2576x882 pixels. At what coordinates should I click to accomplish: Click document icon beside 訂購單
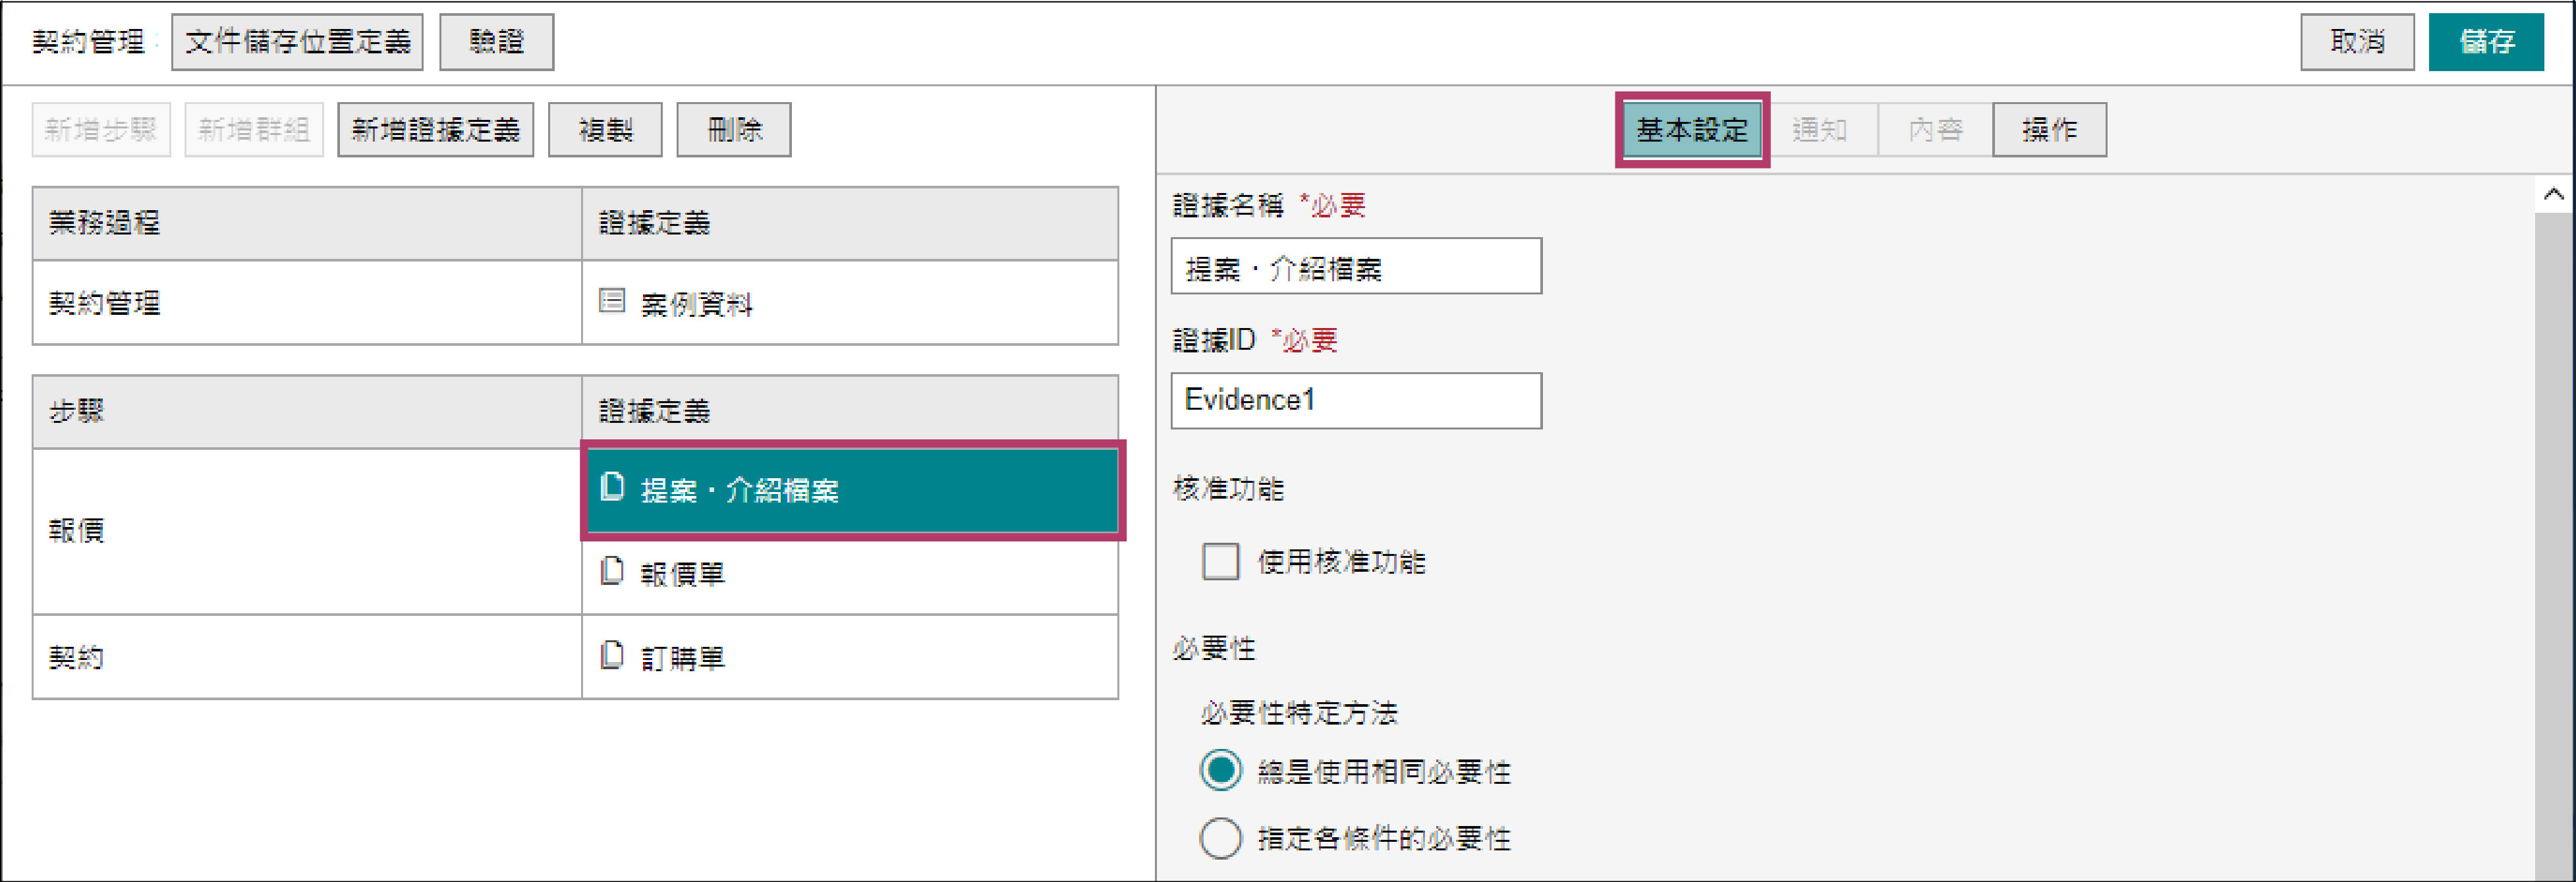point(612,655)
